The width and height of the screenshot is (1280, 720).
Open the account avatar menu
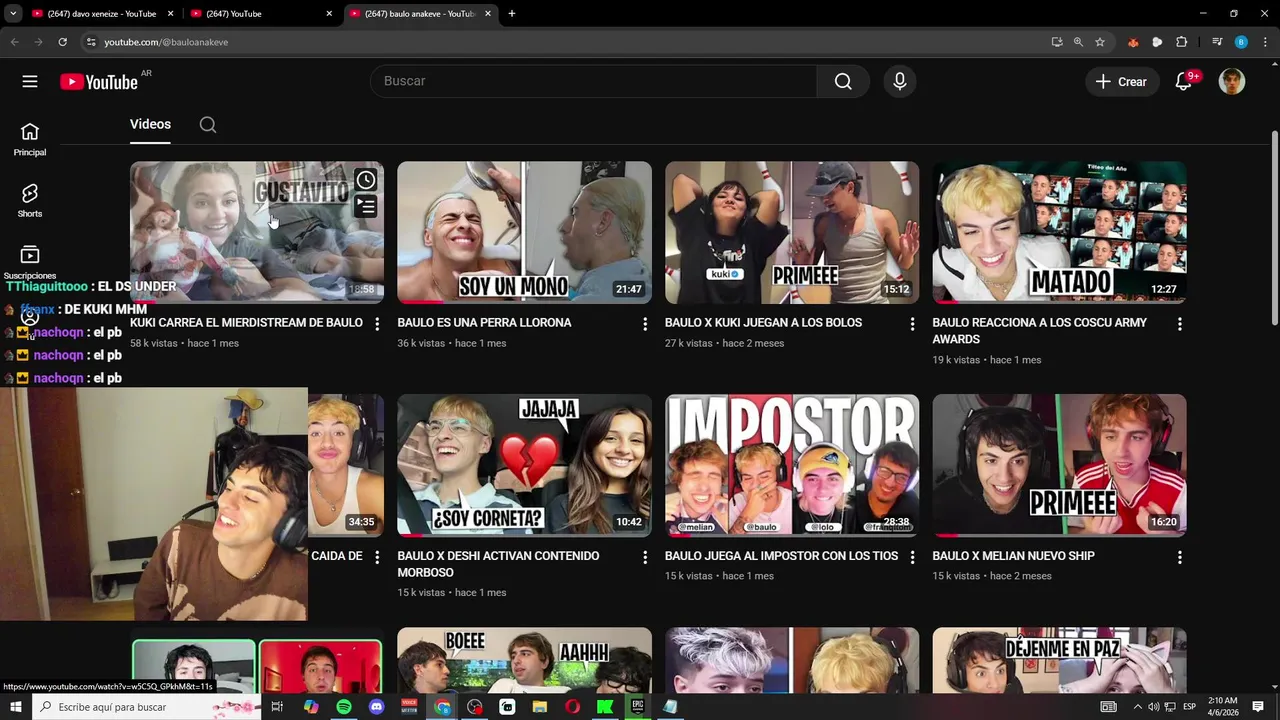tap(1232, 82)
